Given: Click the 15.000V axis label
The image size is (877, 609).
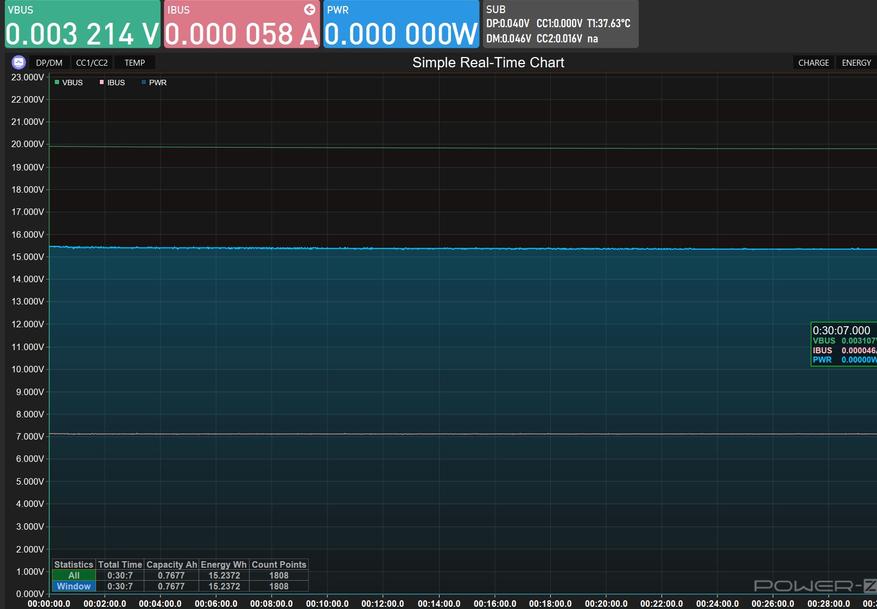Looking at the screenshot, I should pos(27,257).
